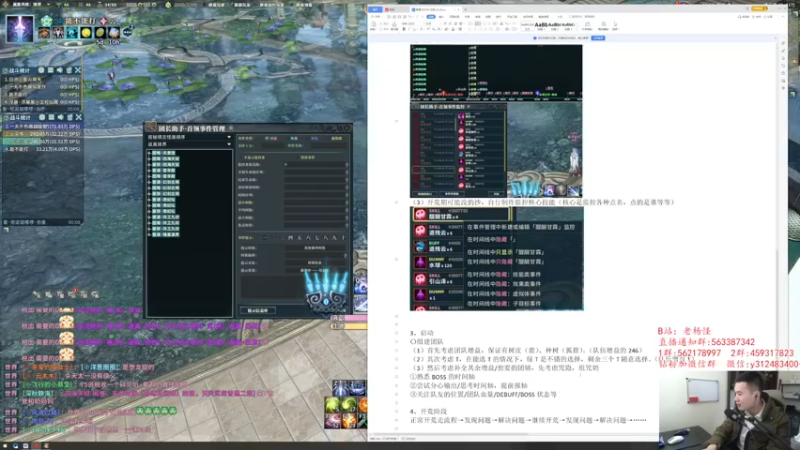Click the skill list image in the document

pos(496,258)
